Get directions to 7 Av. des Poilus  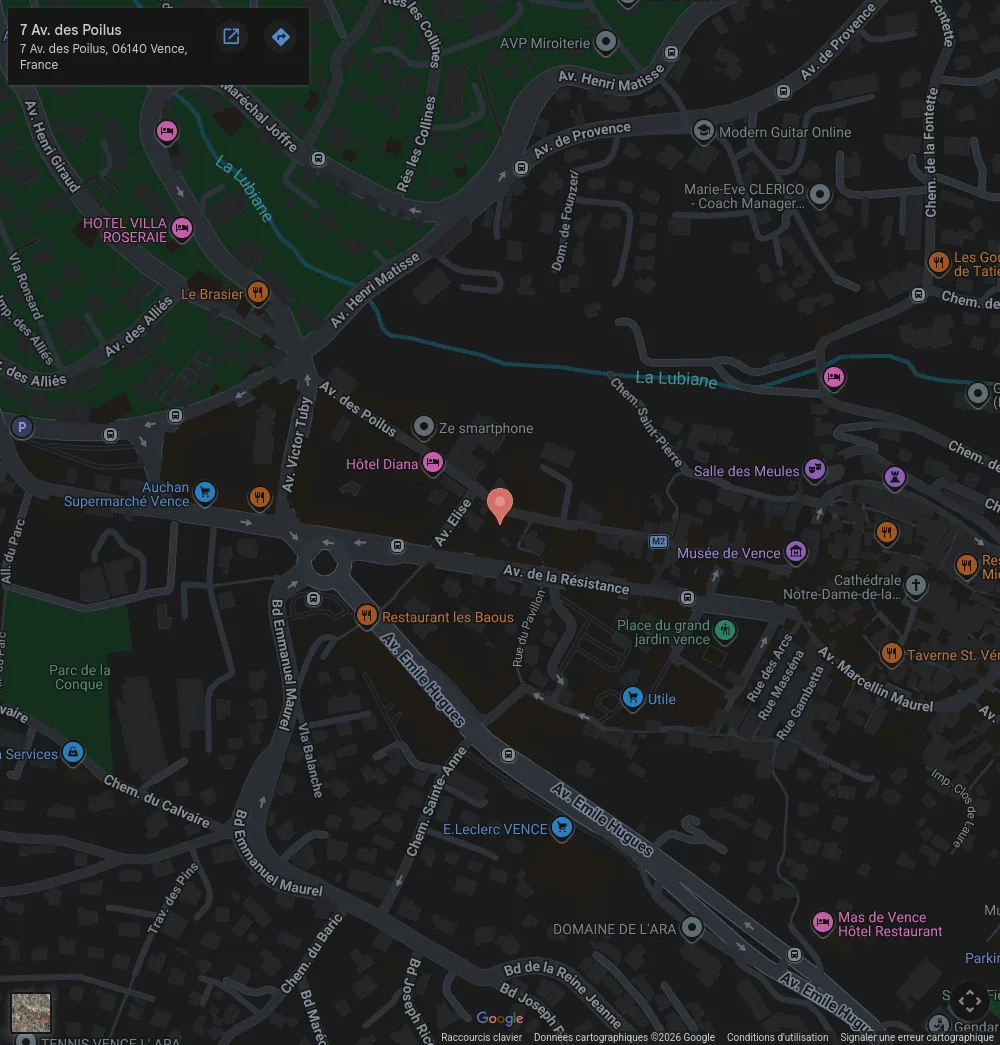pyautogui.click(x=281, y=37)
